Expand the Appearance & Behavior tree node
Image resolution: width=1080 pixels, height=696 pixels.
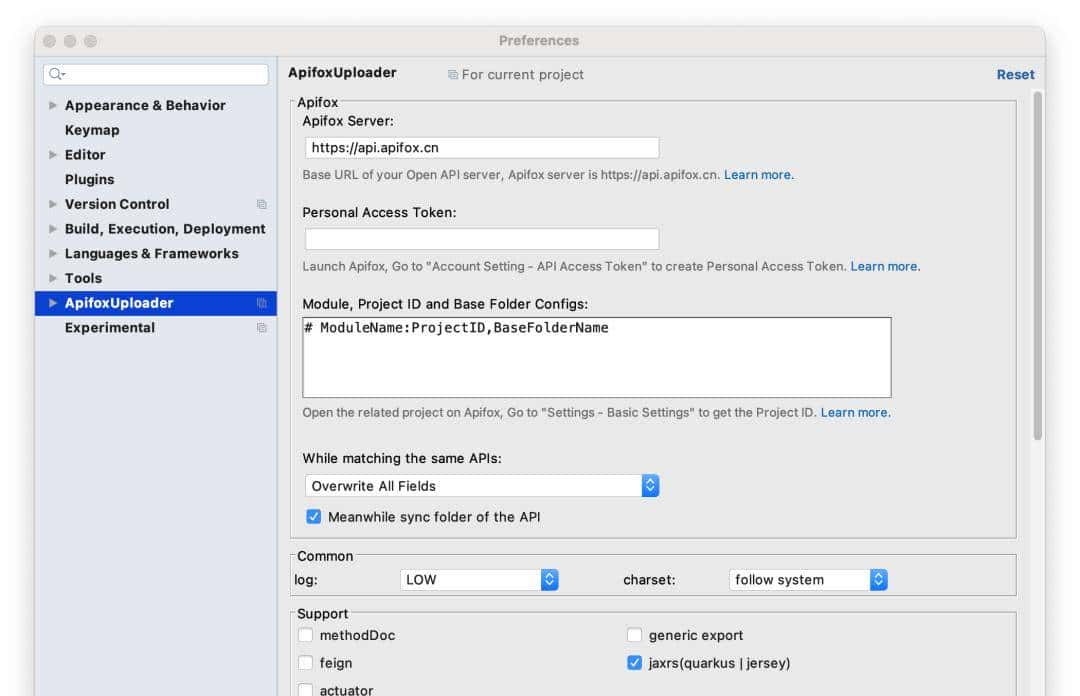pyautogui.click(x=53, y=105)
